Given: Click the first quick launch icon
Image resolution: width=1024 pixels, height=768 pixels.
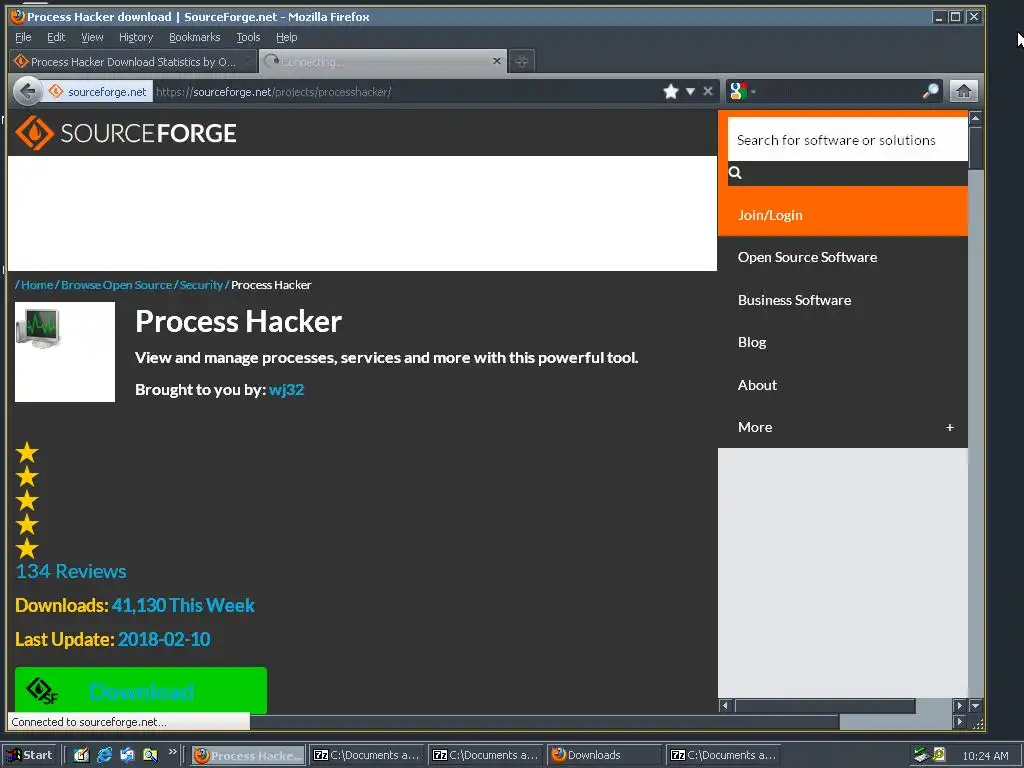Looking at the screenshot, I should 82,755.
